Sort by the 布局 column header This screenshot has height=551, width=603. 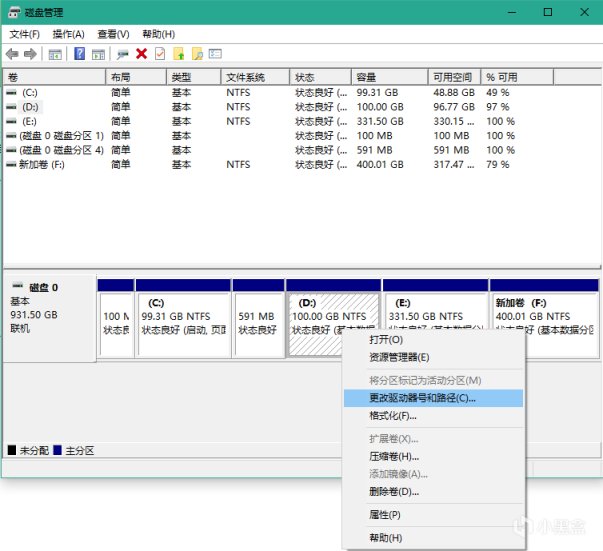136,77
